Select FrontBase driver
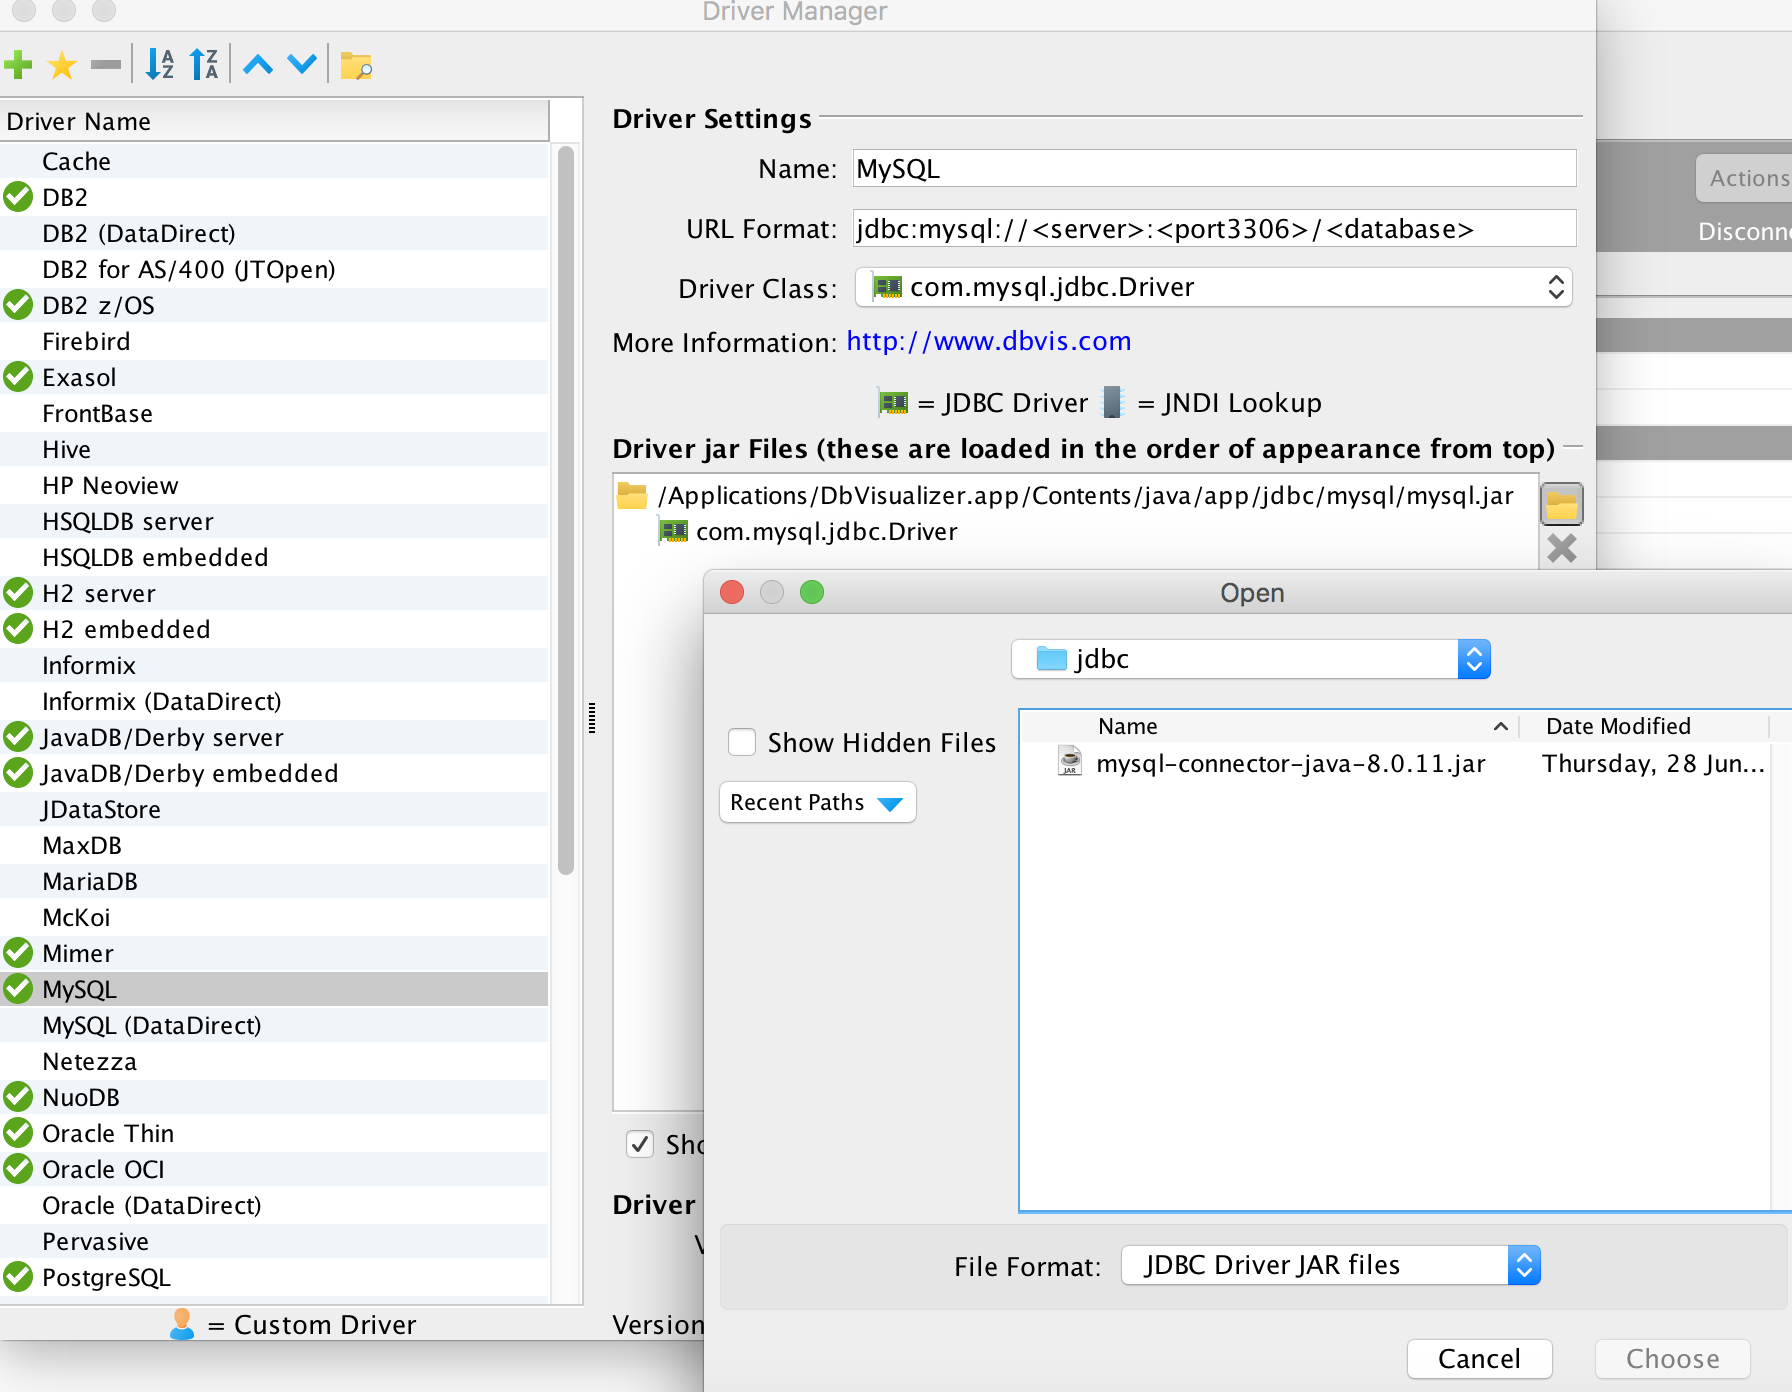 tap(274, 413)
